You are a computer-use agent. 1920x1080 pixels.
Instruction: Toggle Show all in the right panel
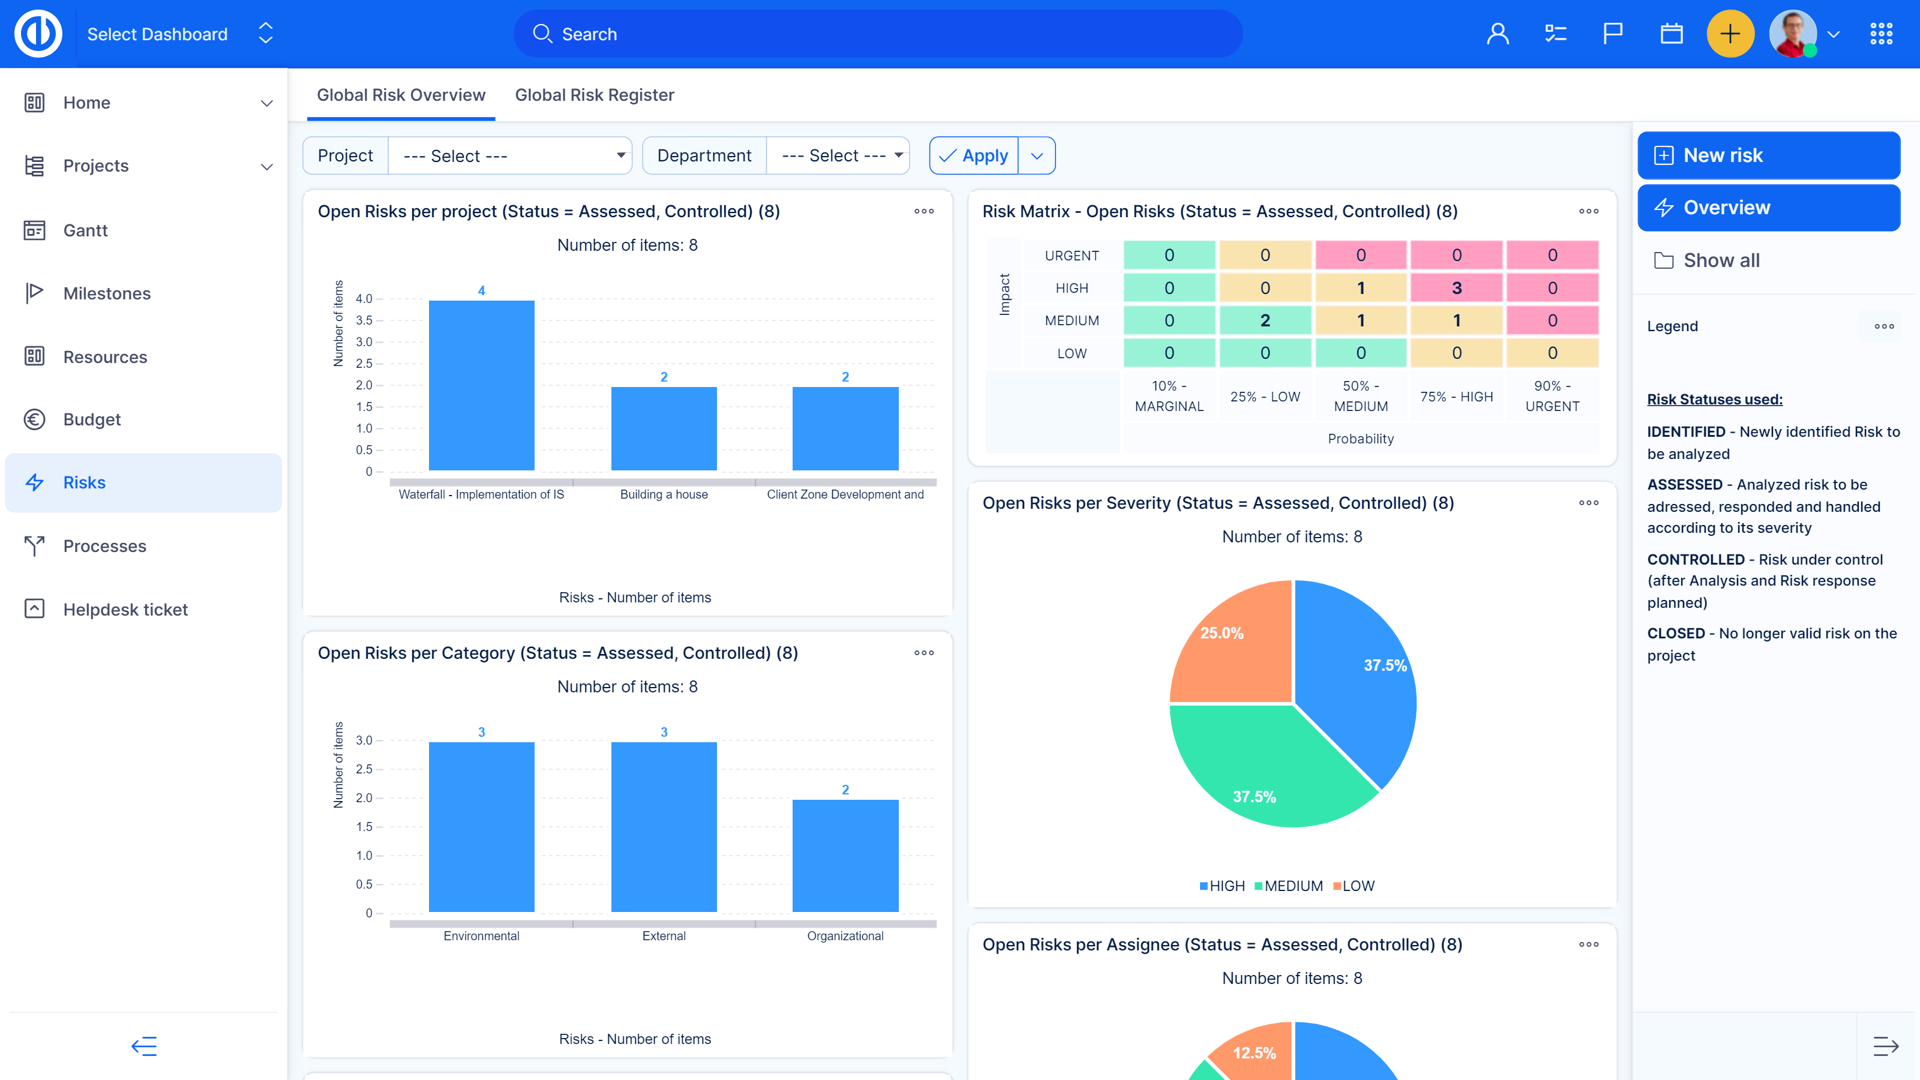(x=1721, y=260)
